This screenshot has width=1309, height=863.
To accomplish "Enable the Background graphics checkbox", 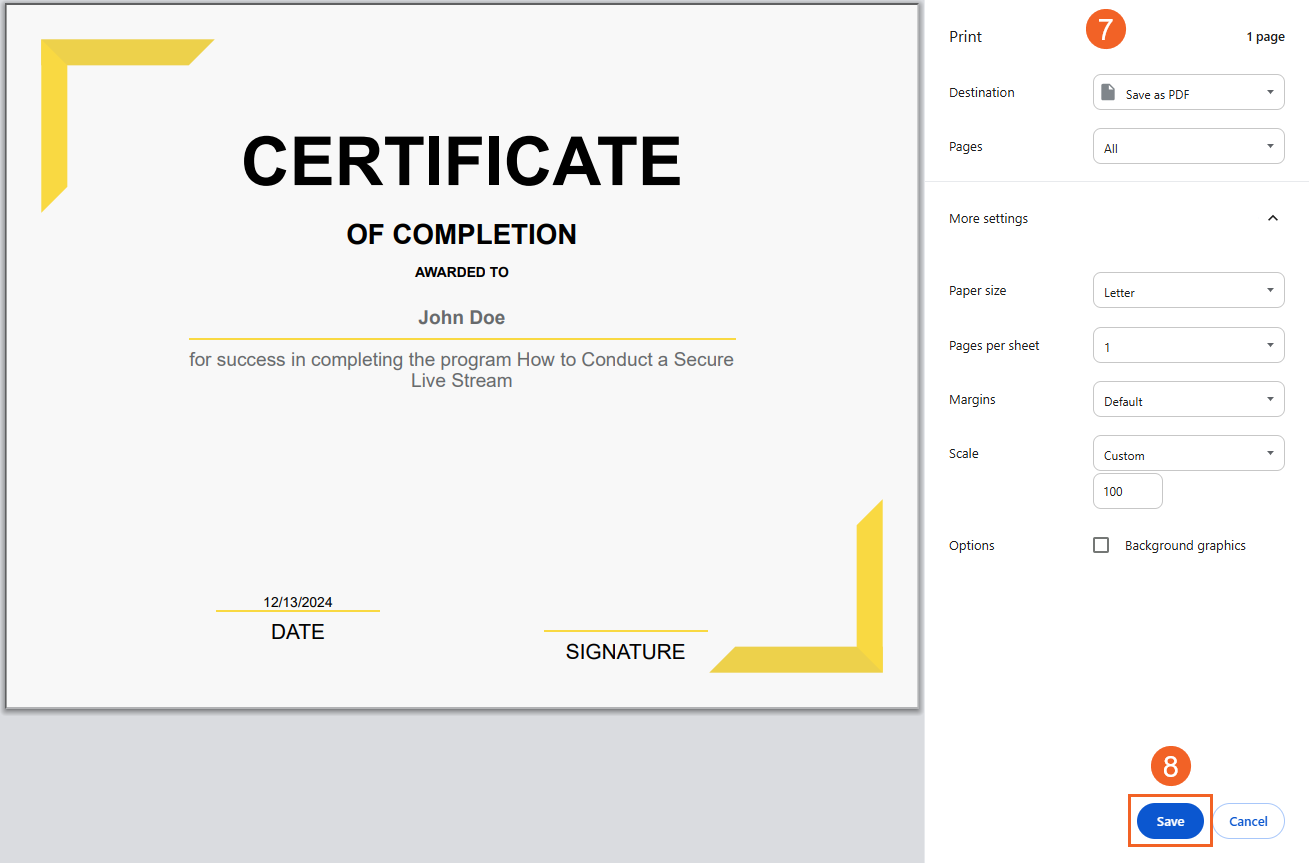I will point(1101,545).
